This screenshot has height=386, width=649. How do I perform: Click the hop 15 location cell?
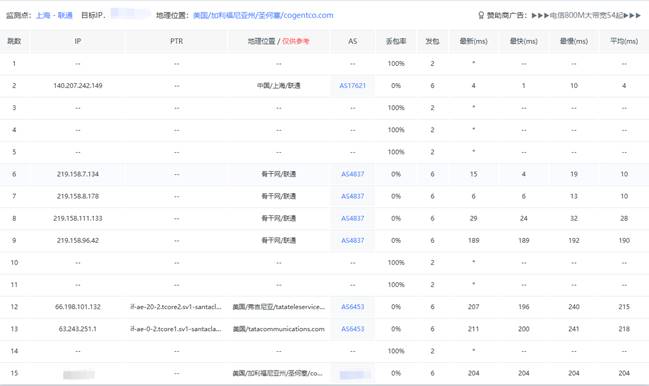(x=277, y=373)
